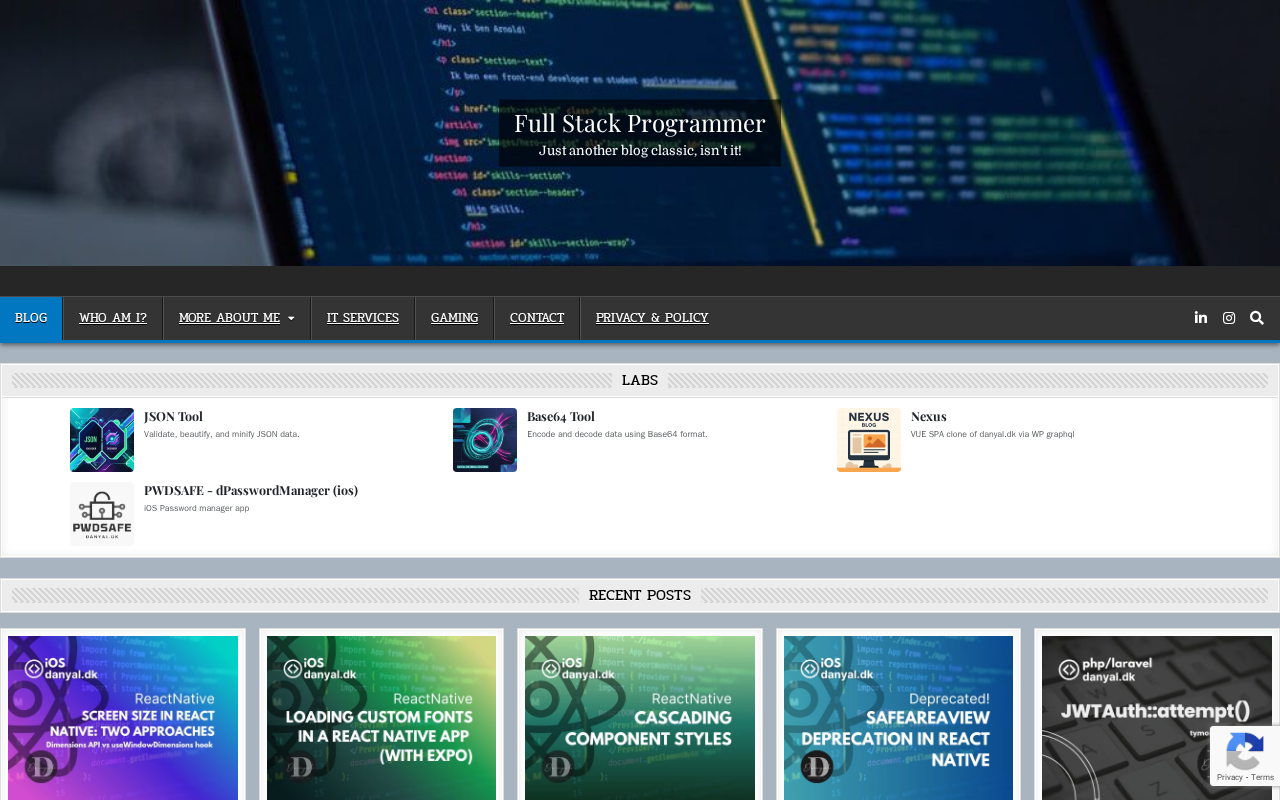
Task: Click the Base64 Tool icon image
Action: pos(485,440)
